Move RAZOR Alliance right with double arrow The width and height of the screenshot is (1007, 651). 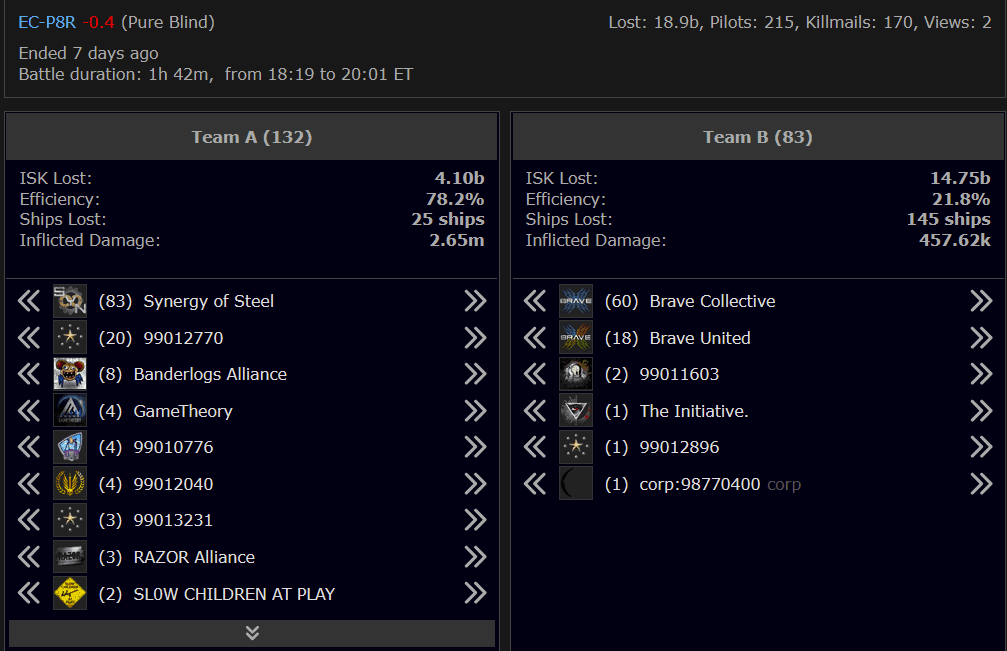click(475, 557)
